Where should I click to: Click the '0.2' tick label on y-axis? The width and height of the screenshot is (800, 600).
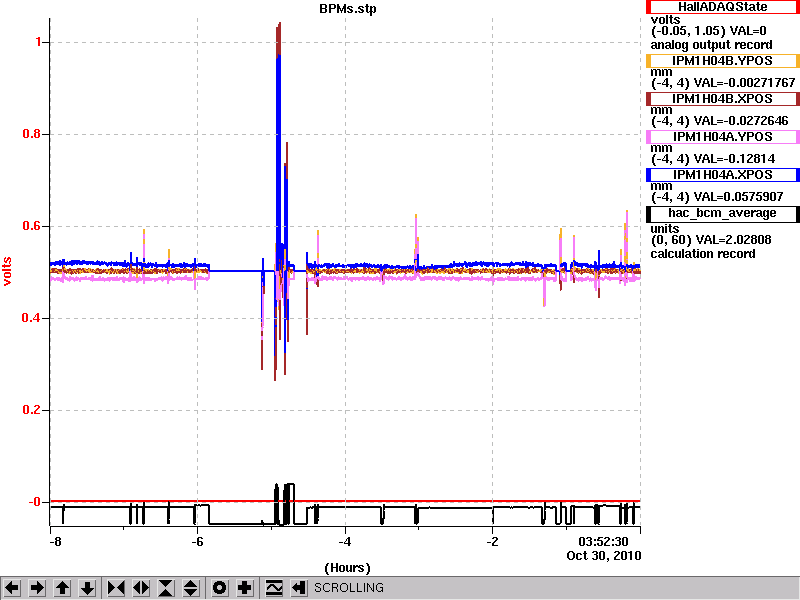click(x=32, y=410)
